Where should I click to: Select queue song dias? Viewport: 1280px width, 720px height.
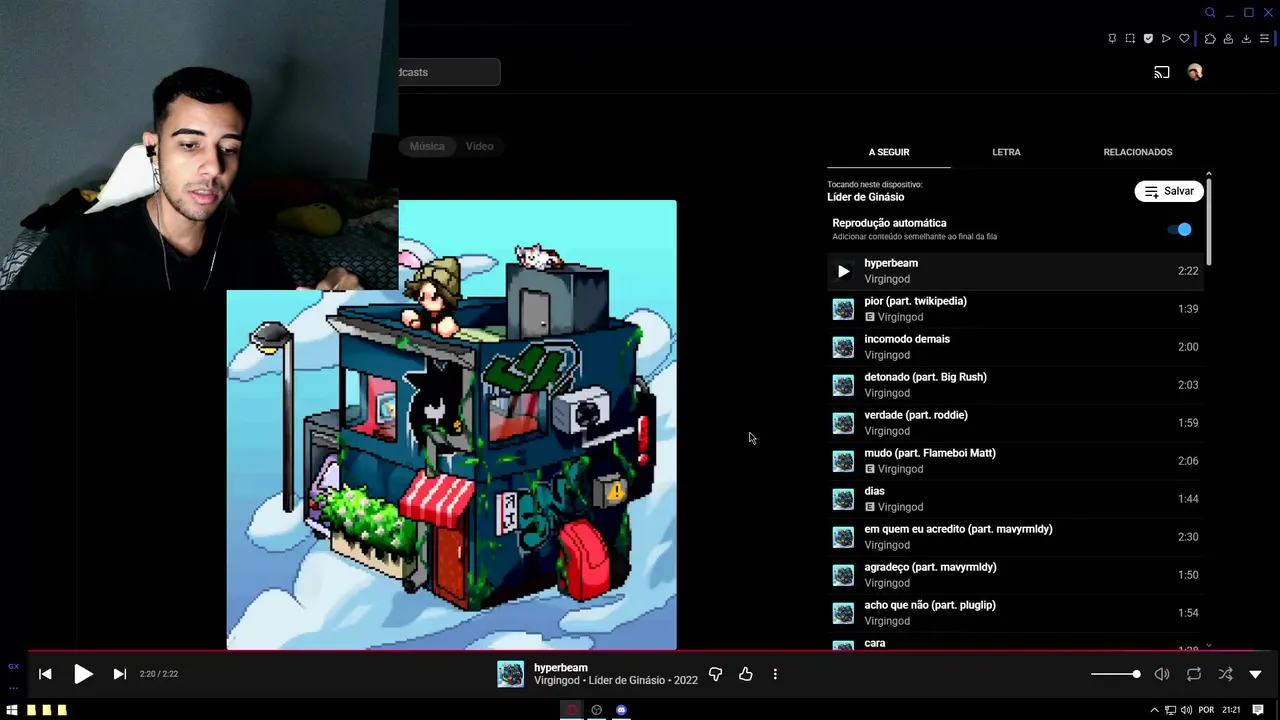coord(1015,499)
